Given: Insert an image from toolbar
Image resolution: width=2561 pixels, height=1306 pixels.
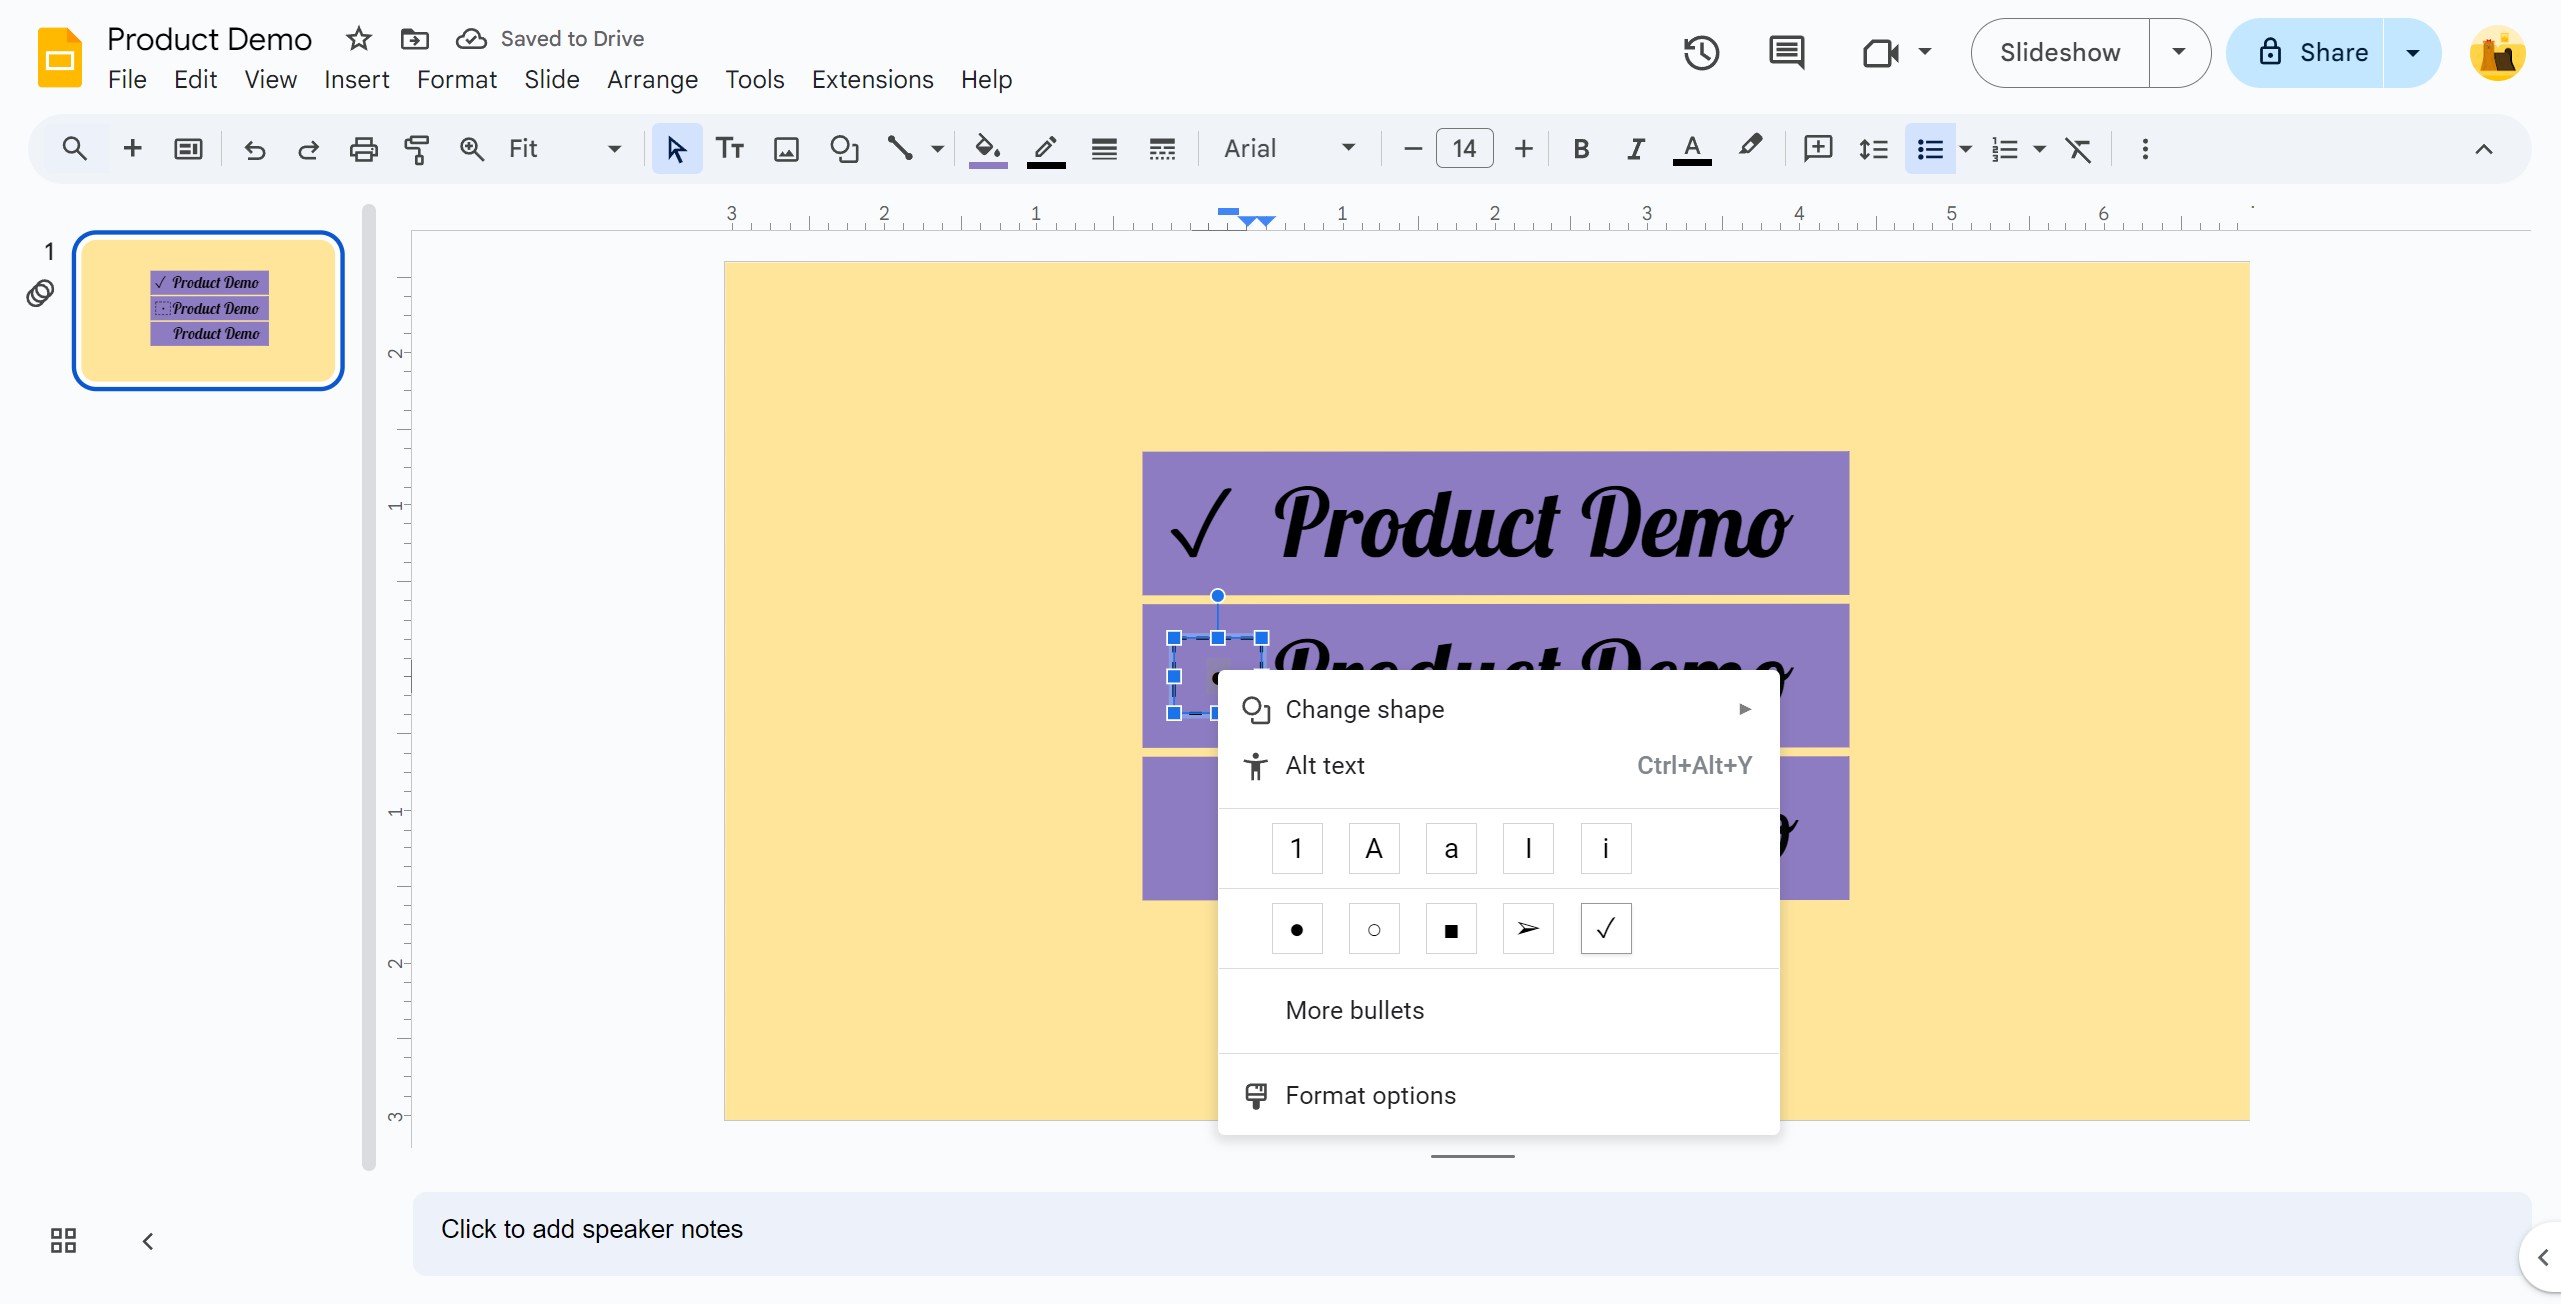Looking at the screenshot, I should (x=787, y=149).
